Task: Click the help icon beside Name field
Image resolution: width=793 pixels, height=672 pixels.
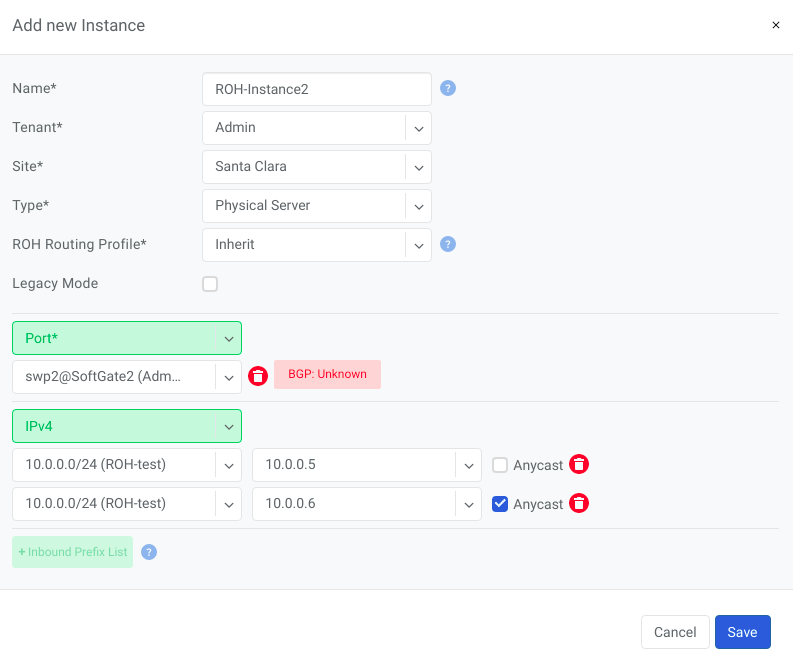Action: click(x=448, y=88)
